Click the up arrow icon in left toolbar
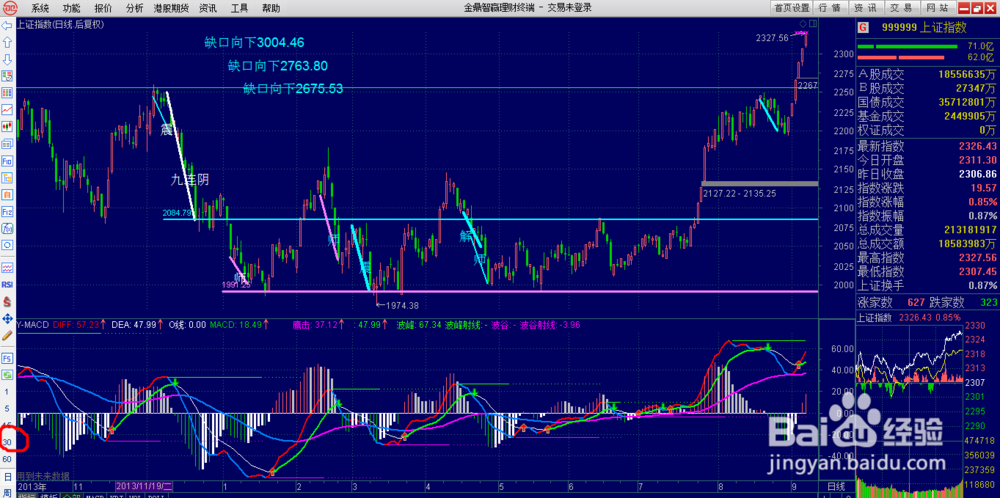 [7, 42]
